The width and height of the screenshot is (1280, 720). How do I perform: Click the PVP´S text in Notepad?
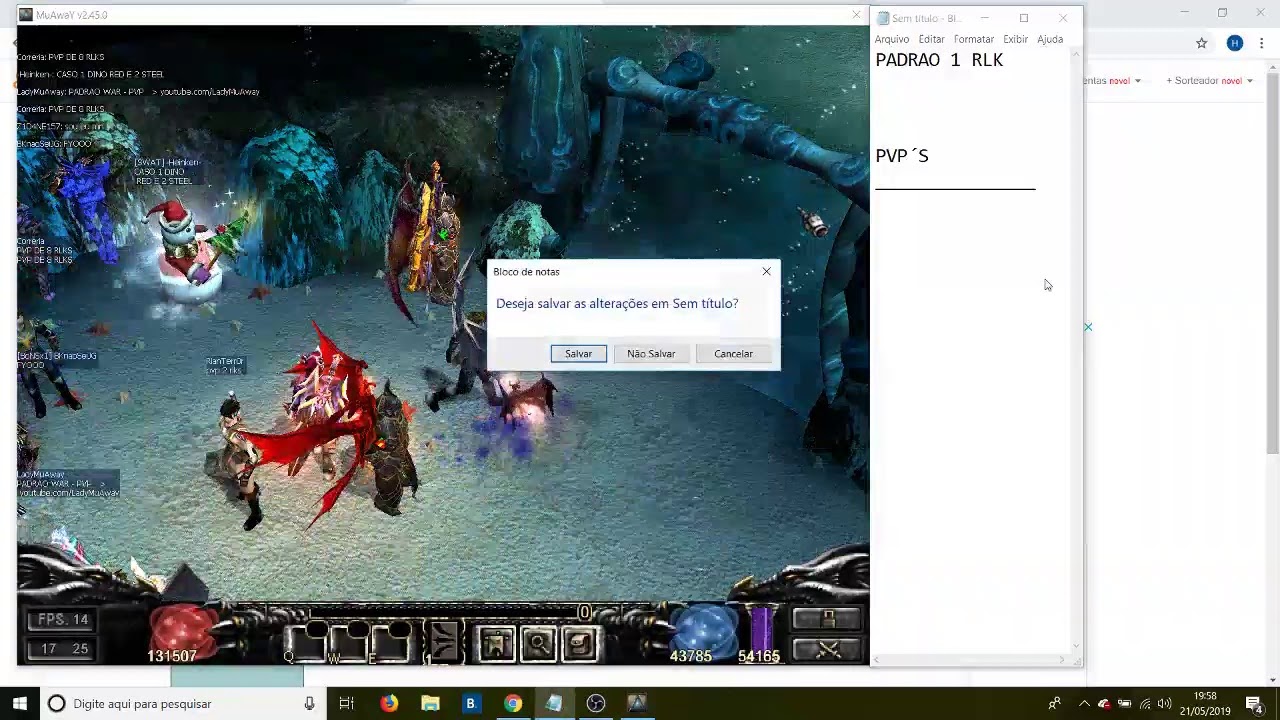(x=902, y=156)
